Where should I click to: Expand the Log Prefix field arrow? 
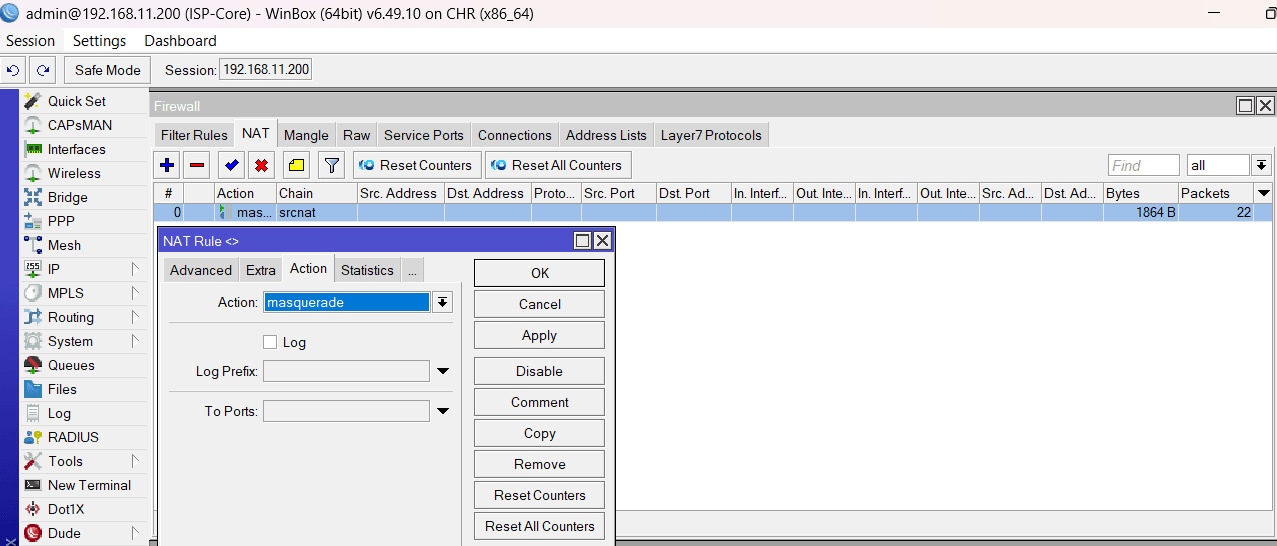click(443, 371)
